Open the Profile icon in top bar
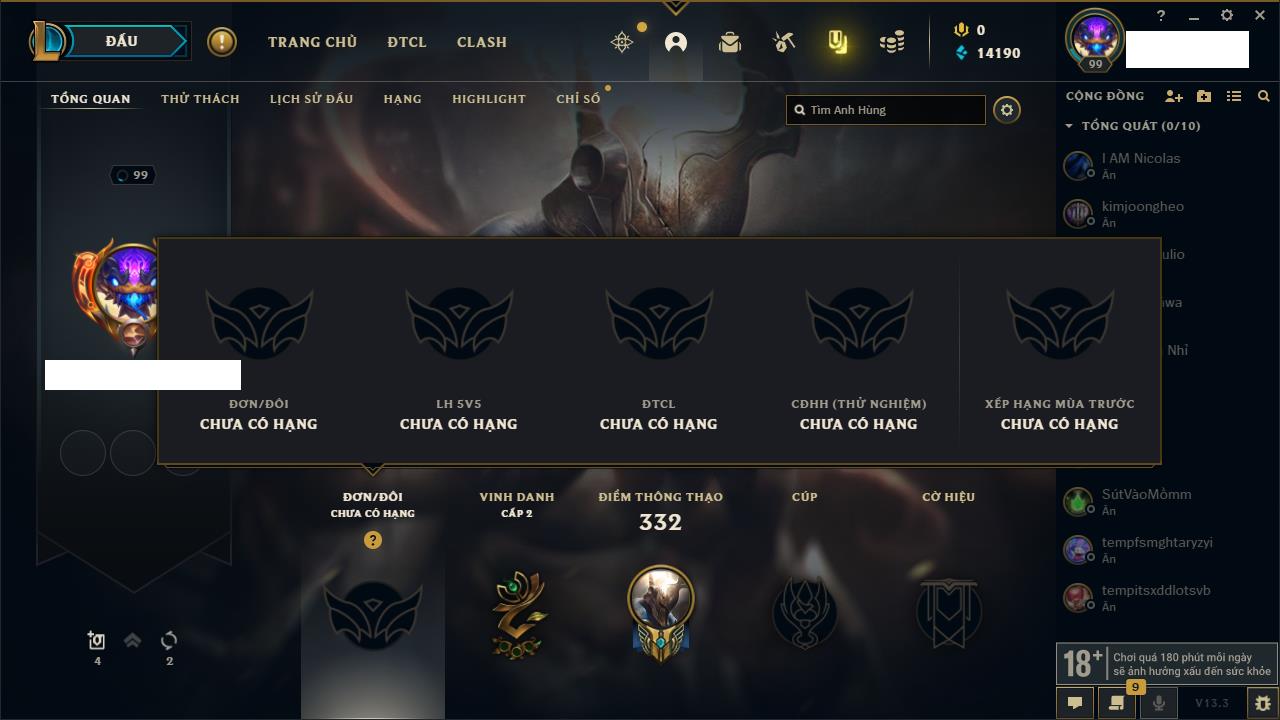Screen dimensions: 1280x720 coord(676,42)
